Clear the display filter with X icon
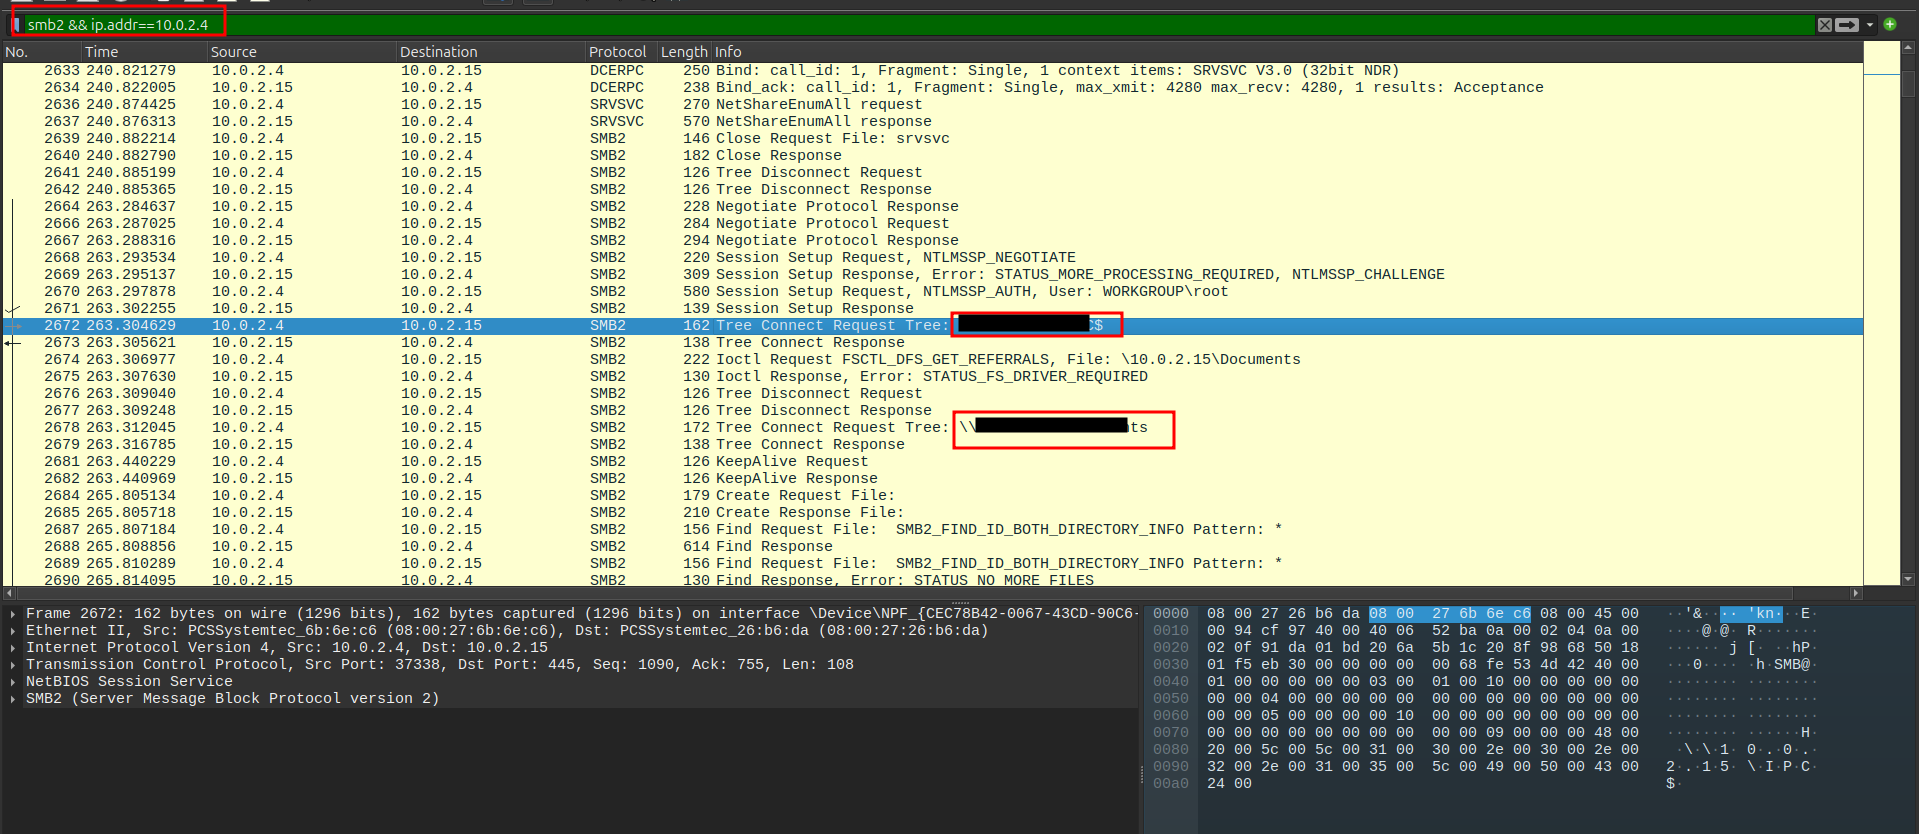The height and width of the screenshot is (834, 1919). [1825, 25]
